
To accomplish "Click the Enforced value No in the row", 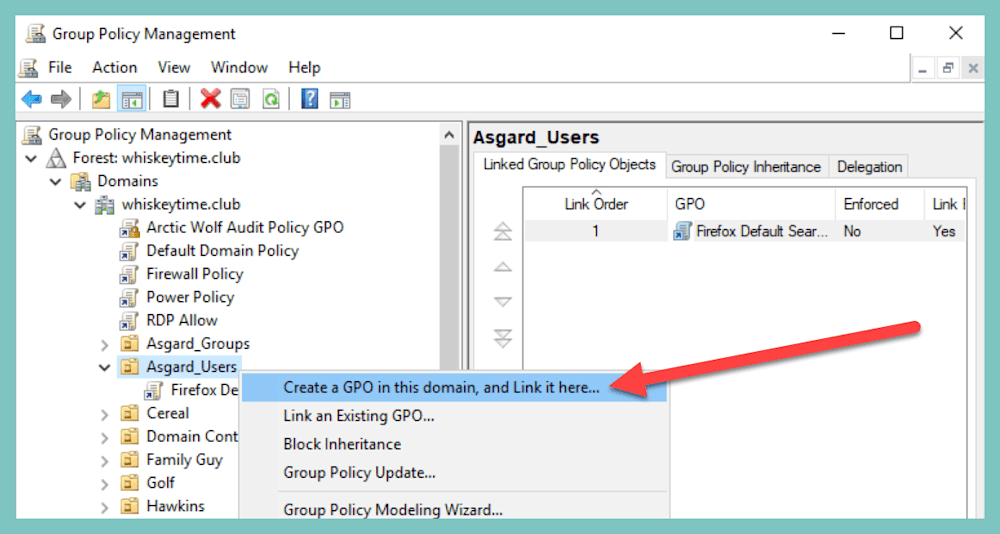I will (x=852, y=231).
